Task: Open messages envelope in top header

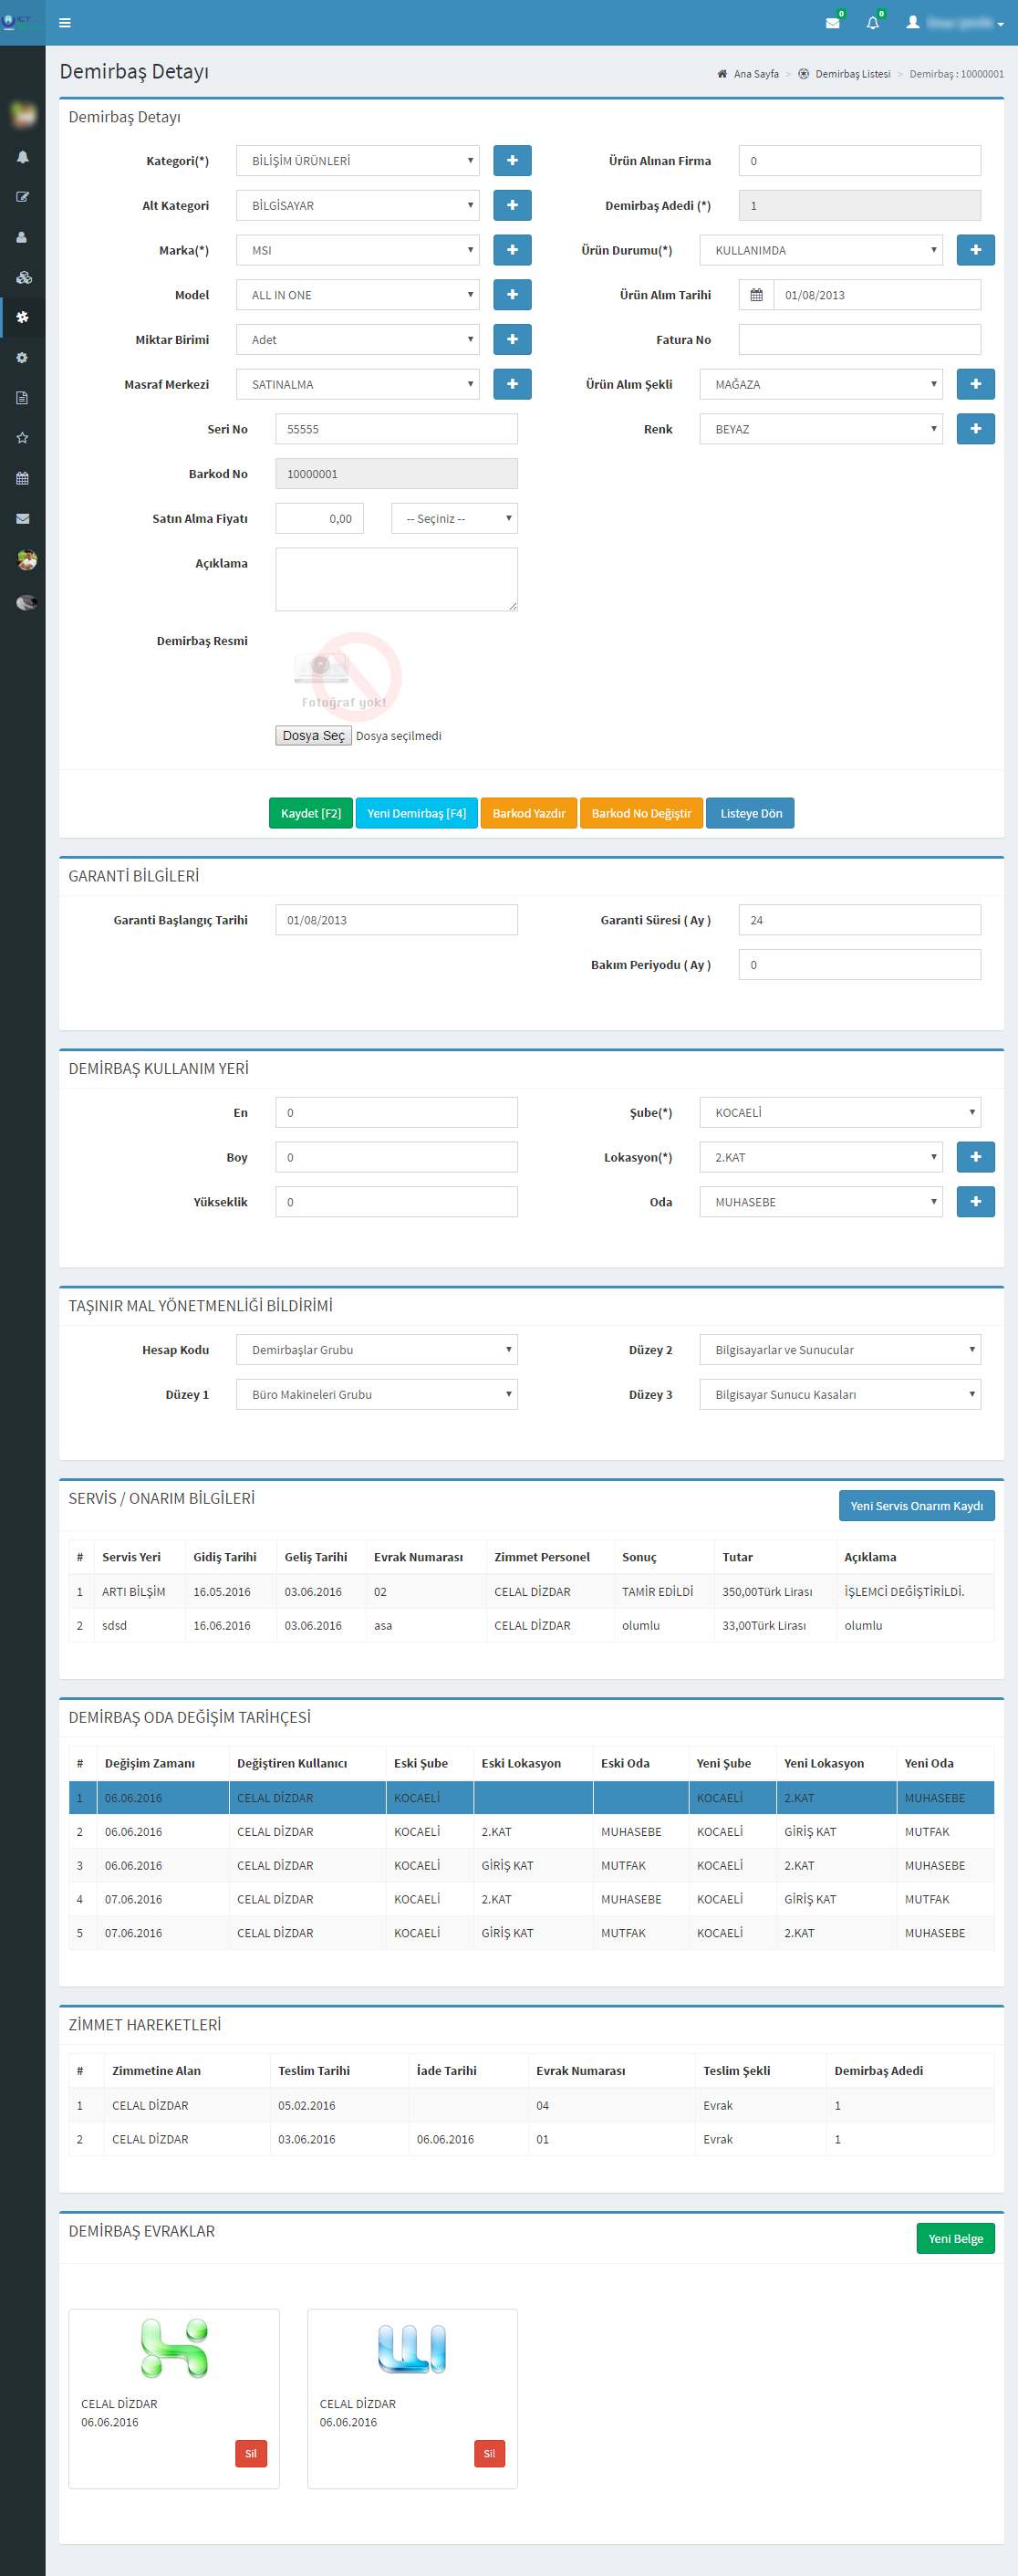Action: (x=832, y=23)
